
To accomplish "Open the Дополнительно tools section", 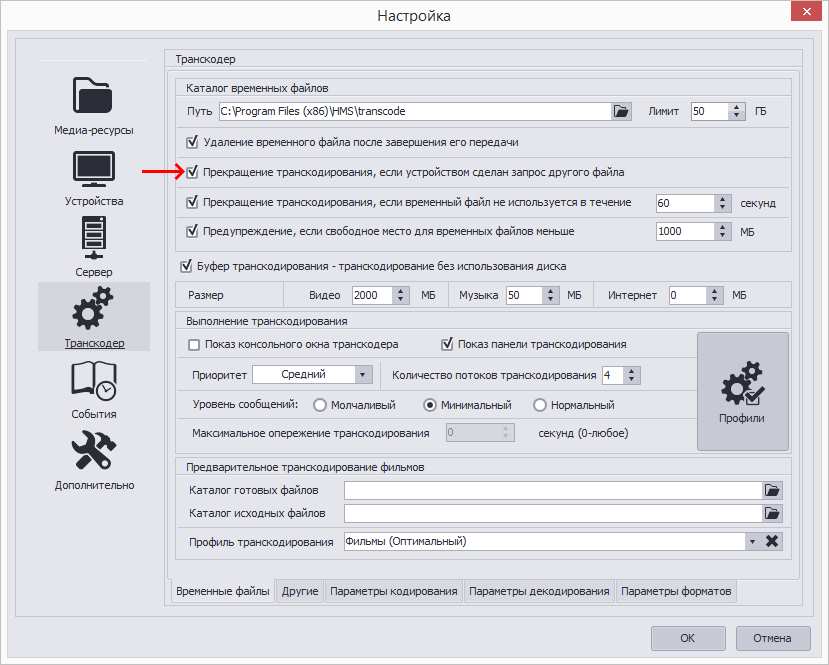I will pyautogui.click(x=94, y=460).
